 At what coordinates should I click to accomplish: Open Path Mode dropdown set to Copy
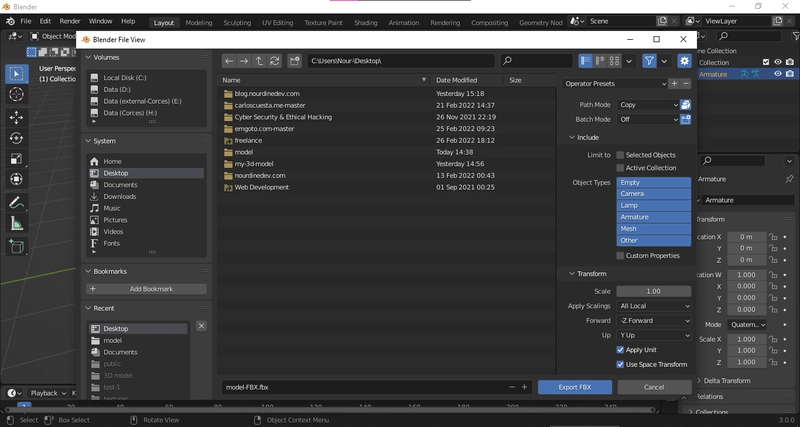coord(647,105)
